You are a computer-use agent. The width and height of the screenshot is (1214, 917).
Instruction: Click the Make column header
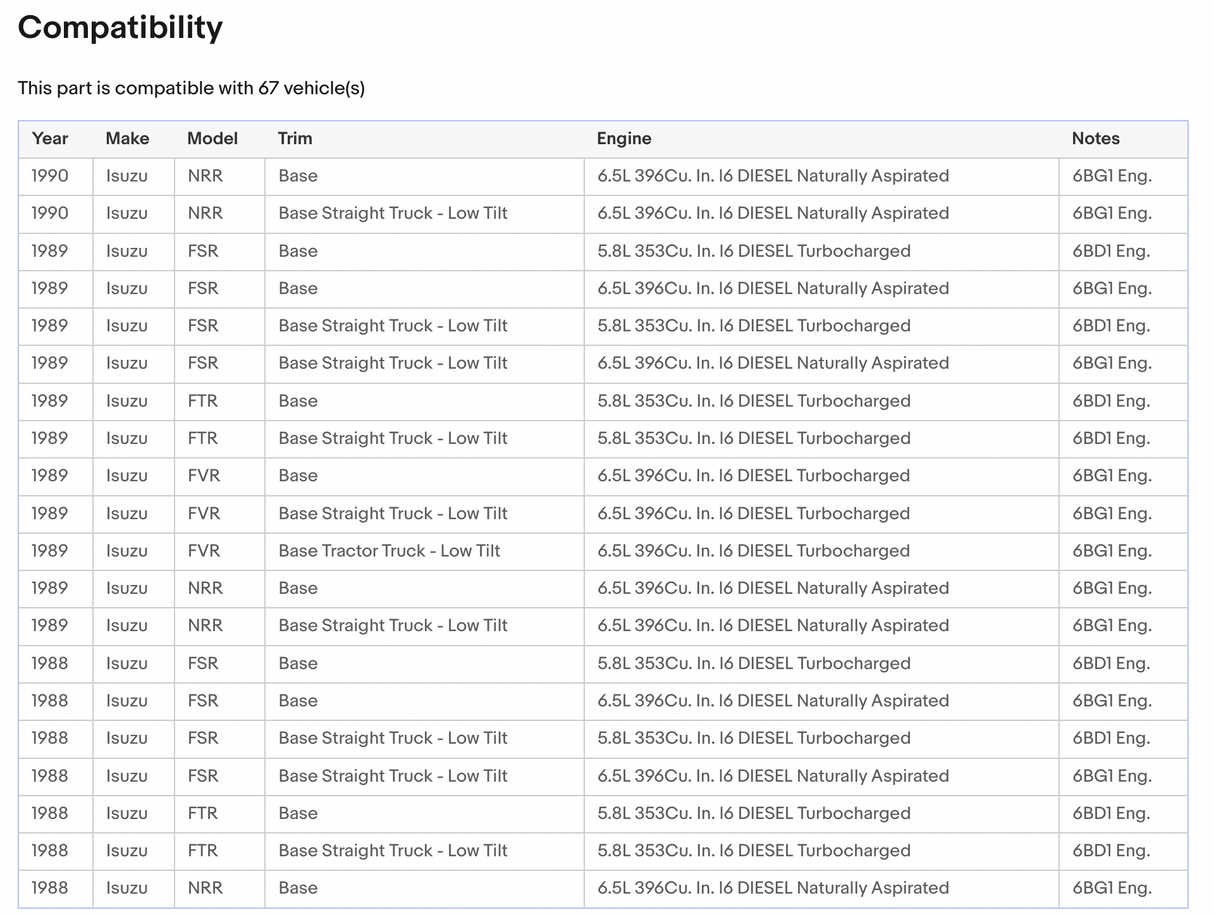coord(127,139)
